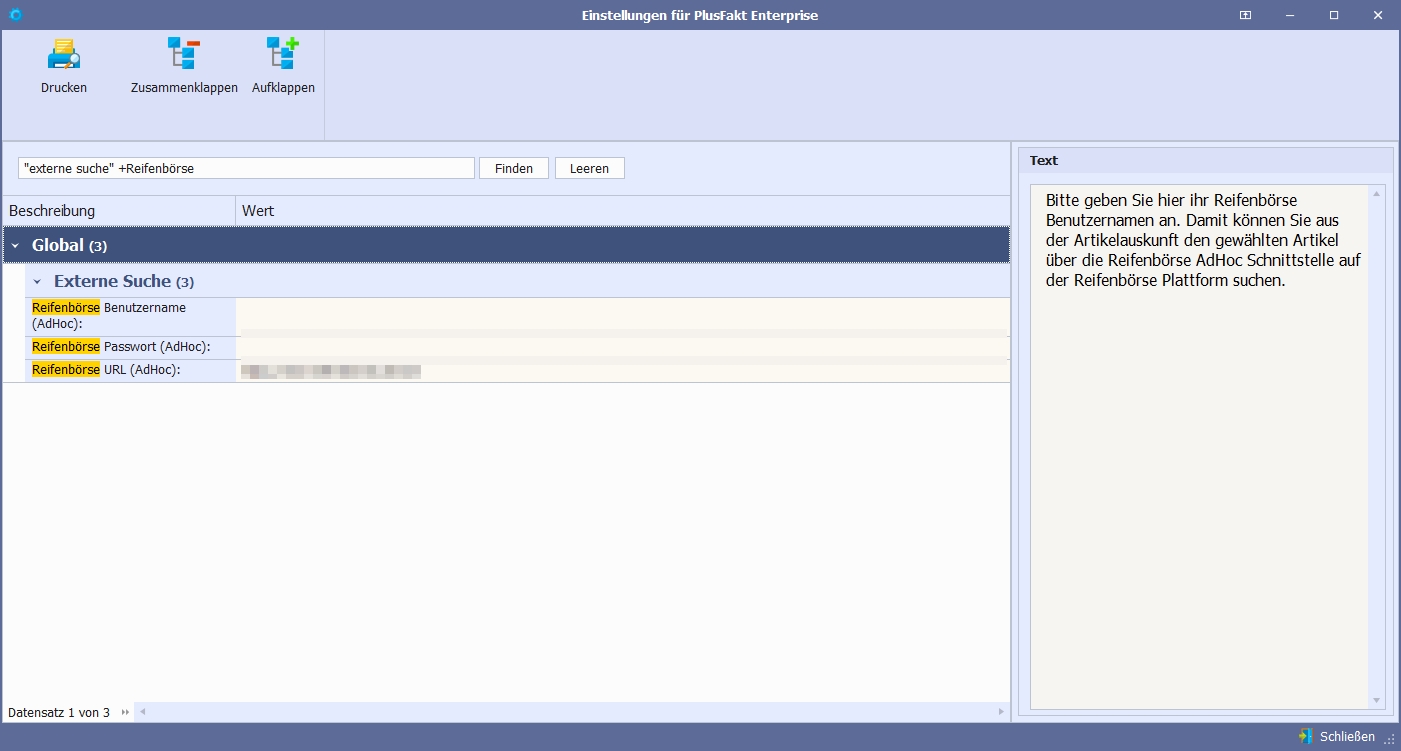The image size is (1401, 751).
Task: Click the Benutzername value cell
Action: (623, 316)
